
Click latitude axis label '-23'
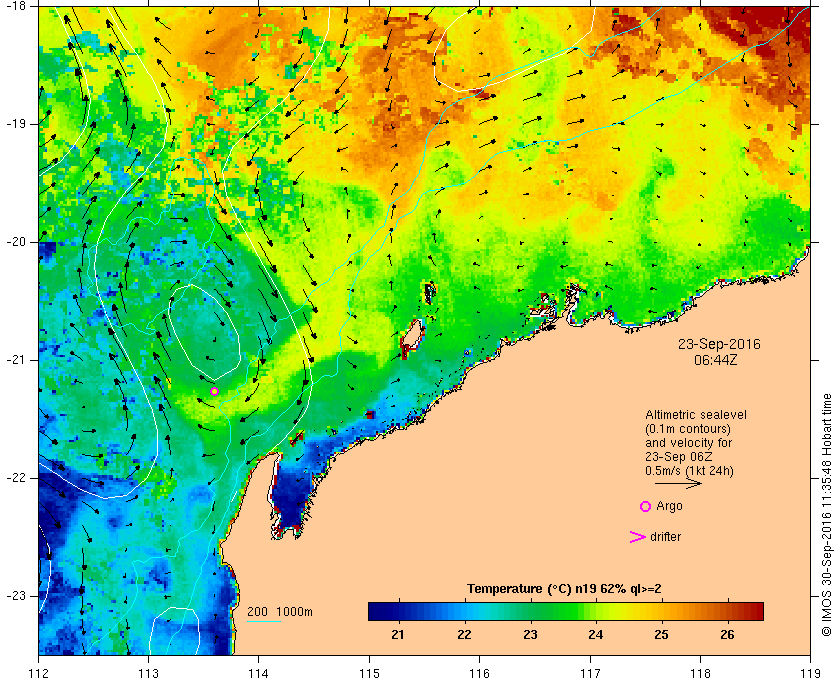pos(16,596)
